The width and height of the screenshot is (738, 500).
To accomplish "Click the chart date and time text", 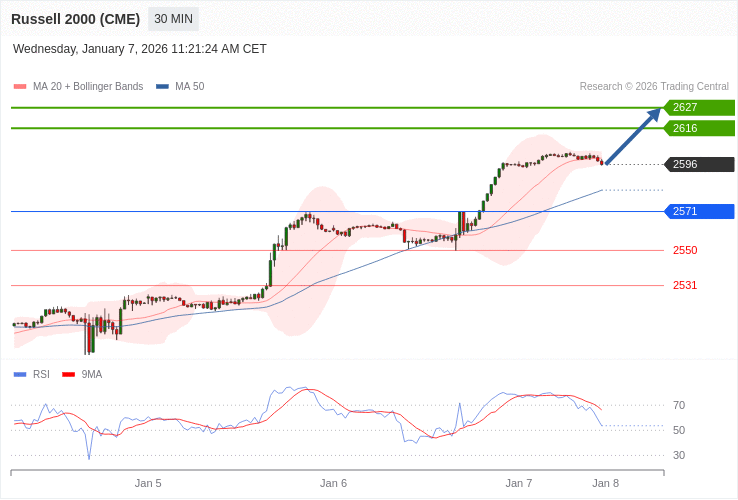I will tap(140, 49).
